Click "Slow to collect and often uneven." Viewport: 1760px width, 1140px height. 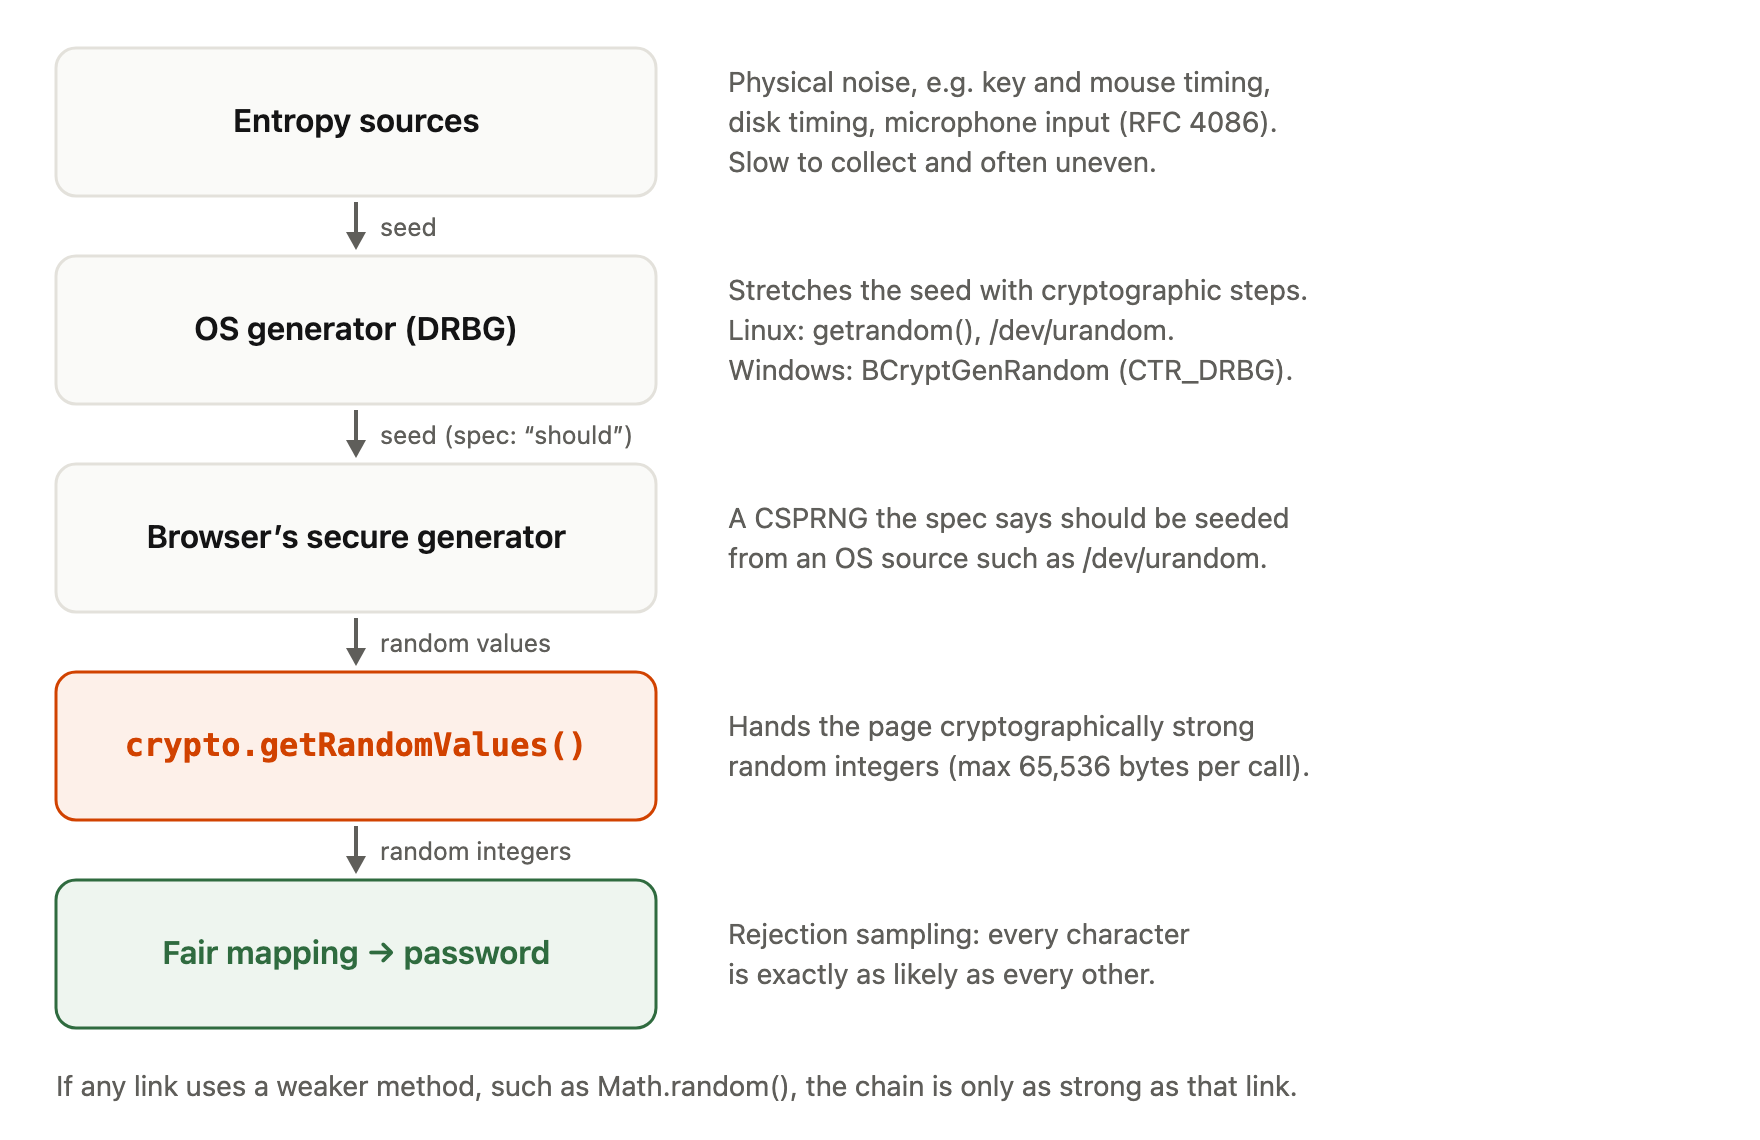coord(942,163)
